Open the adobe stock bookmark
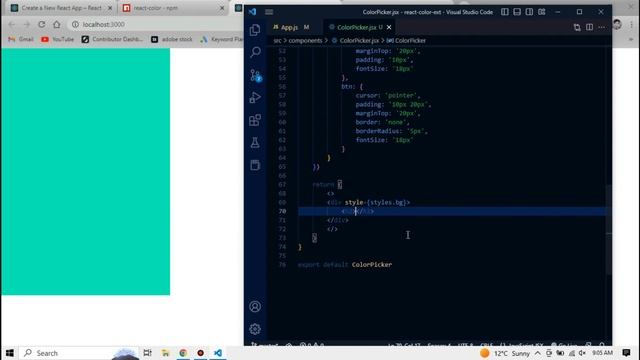The width and height of the screenshot is (640, 360). click(172, 39)
